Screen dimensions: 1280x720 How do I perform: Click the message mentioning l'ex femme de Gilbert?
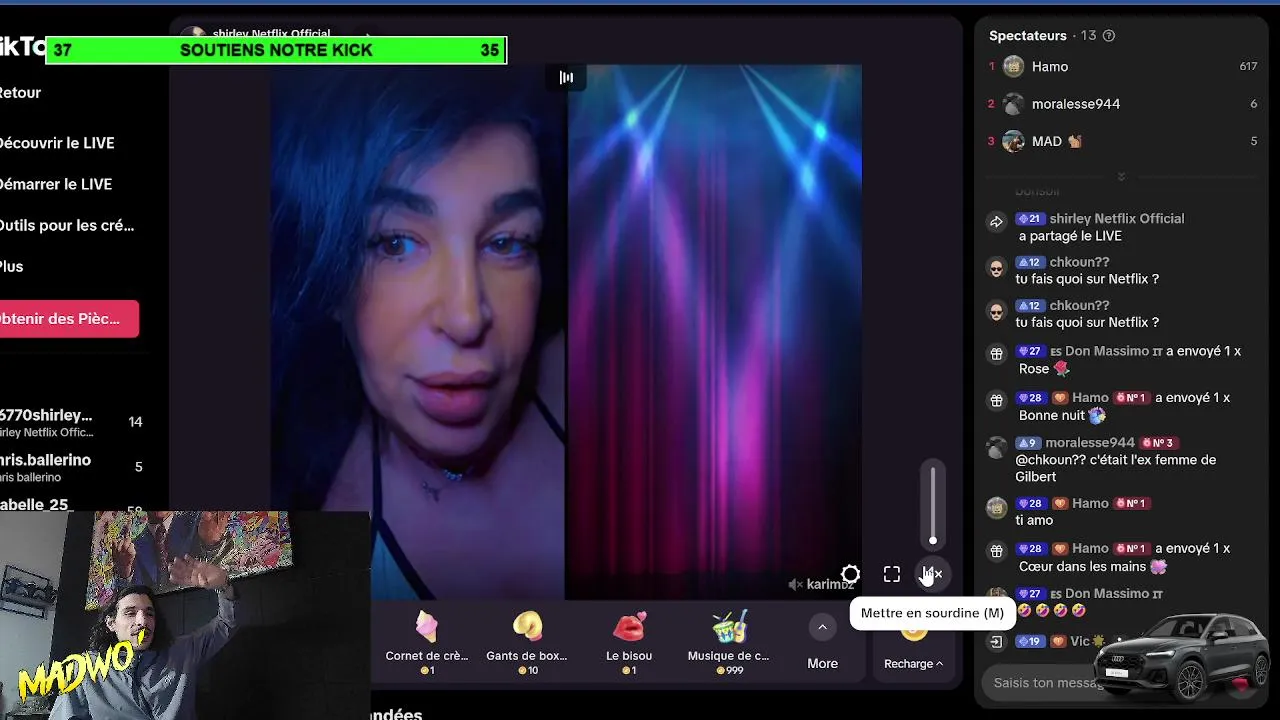pyautogui.click(x=1115, y=468)
